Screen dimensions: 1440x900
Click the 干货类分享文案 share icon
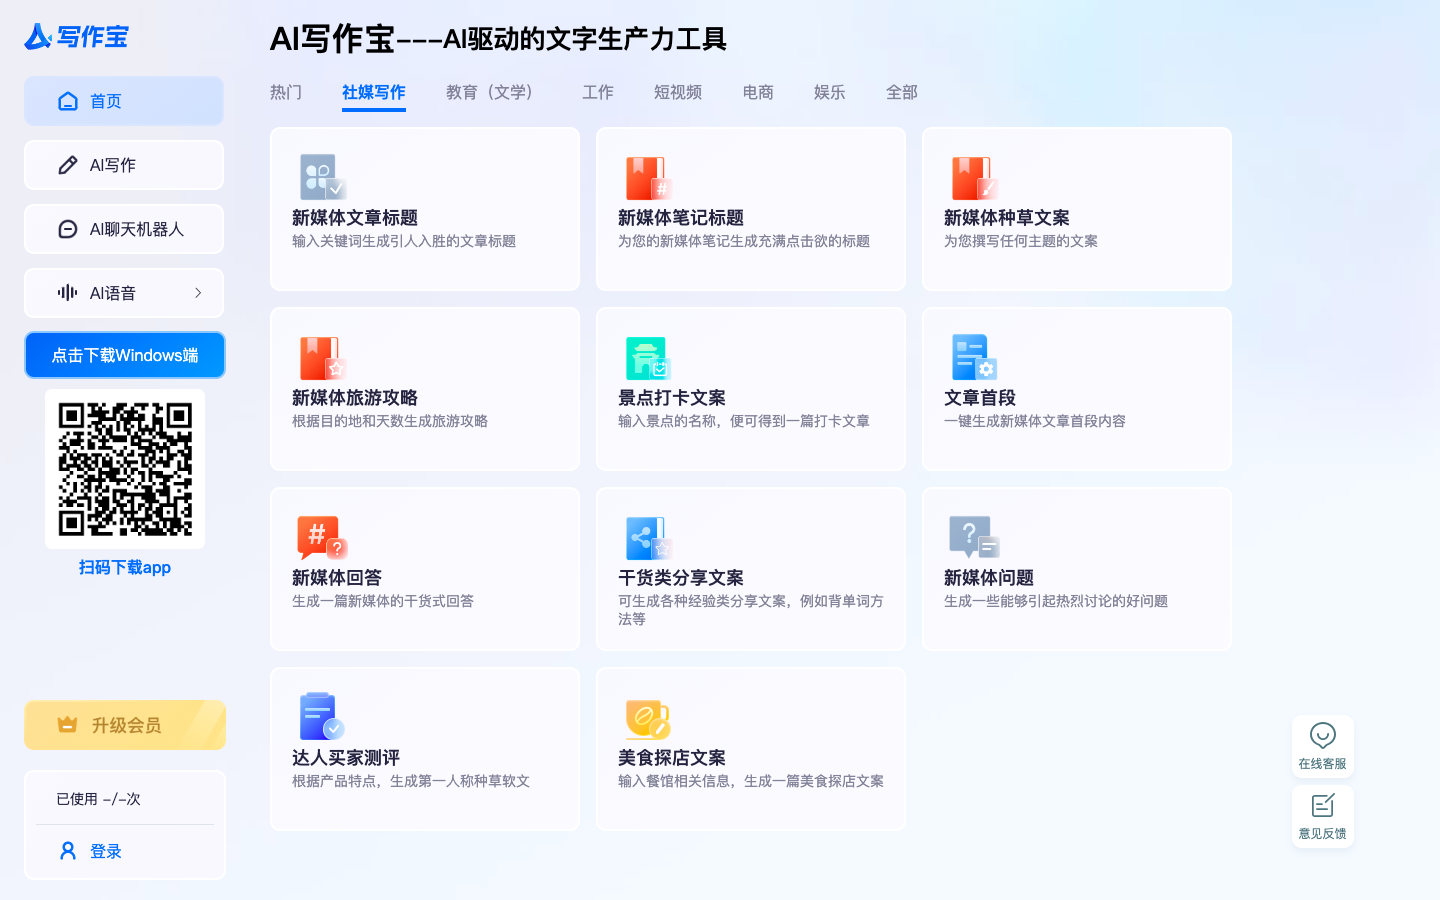click(649, 538)
